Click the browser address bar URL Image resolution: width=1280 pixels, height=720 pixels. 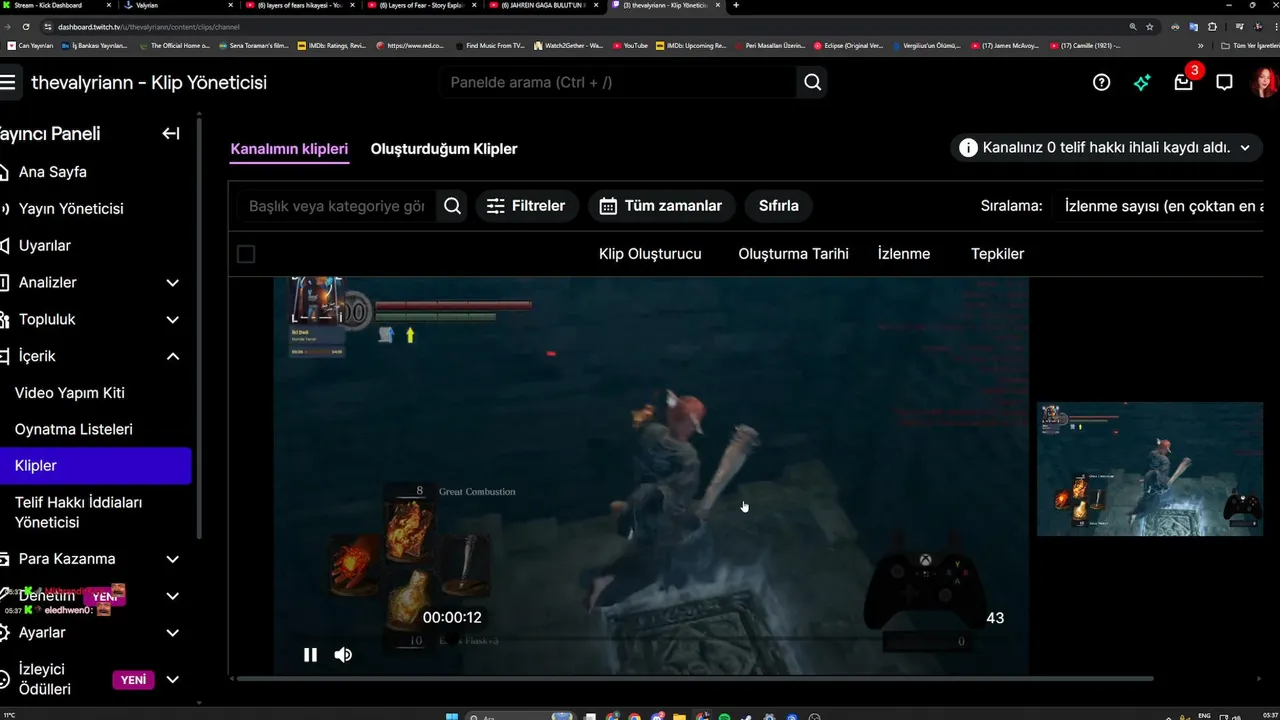tap(148, 27)
